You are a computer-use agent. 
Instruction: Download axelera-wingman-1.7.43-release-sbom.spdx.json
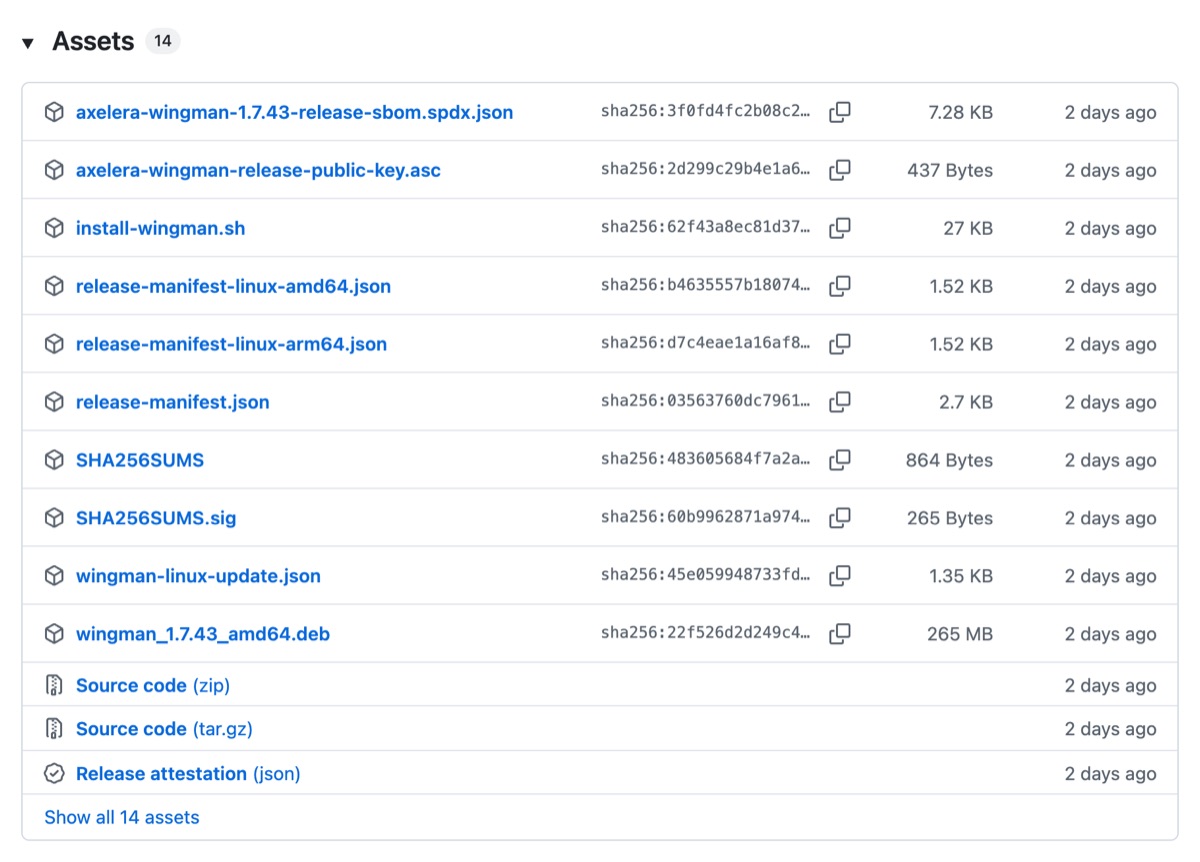294,112
